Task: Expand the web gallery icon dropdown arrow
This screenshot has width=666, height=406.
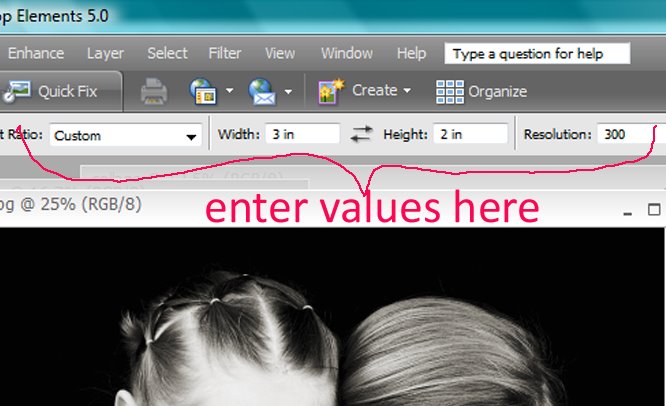Action: click(x=229, y=90)
